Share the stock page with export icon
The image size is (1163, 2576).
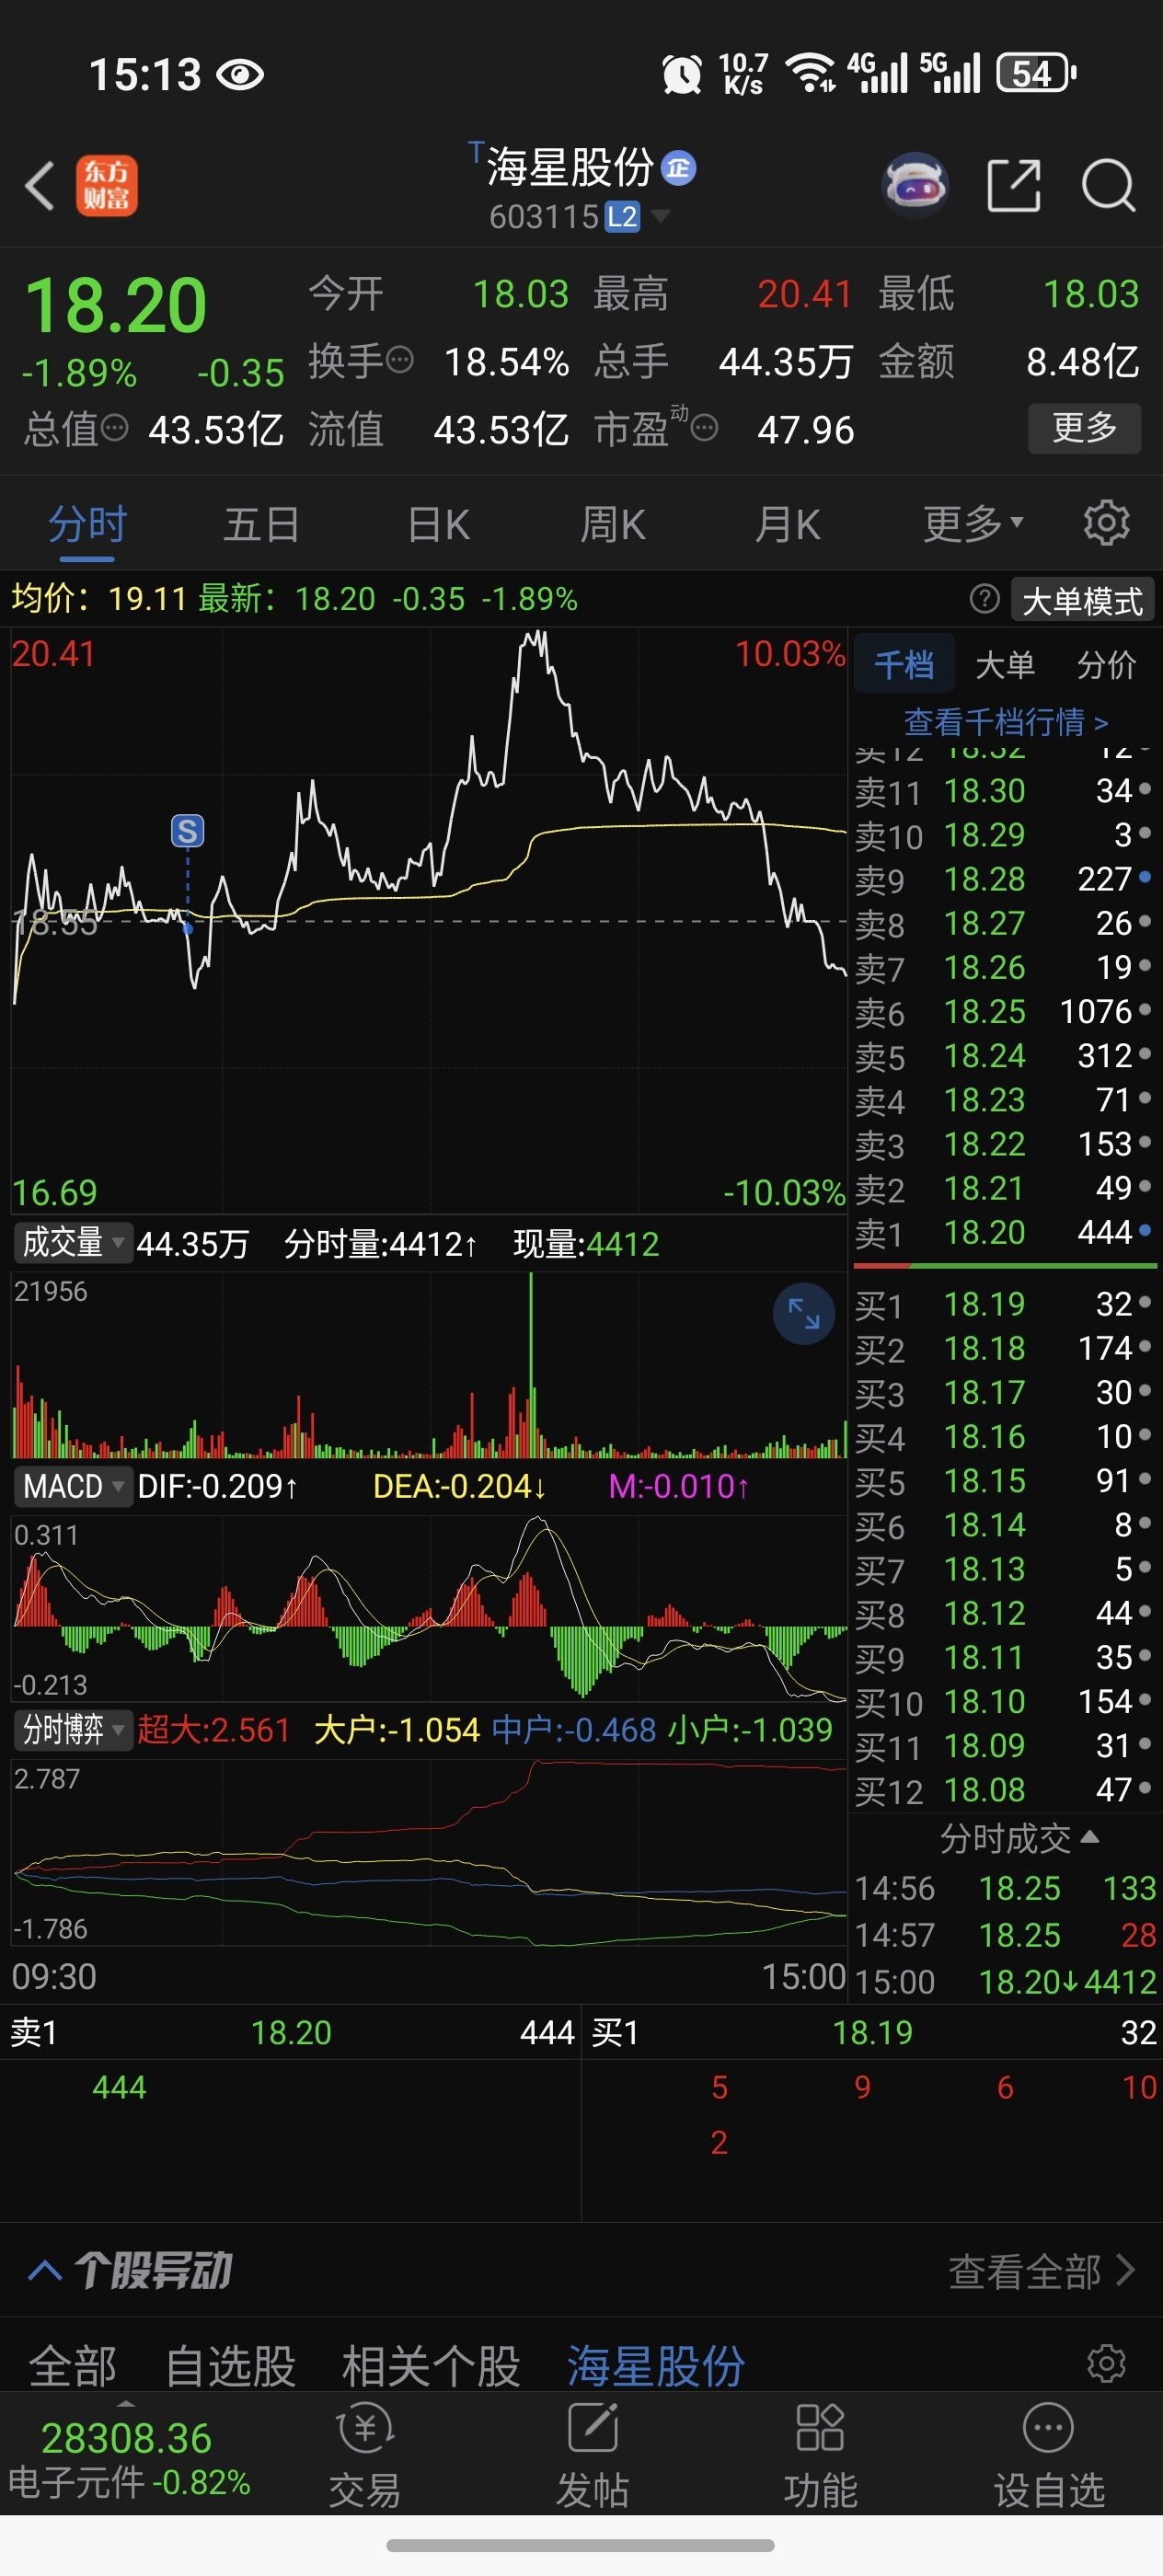pos(1014,185)
